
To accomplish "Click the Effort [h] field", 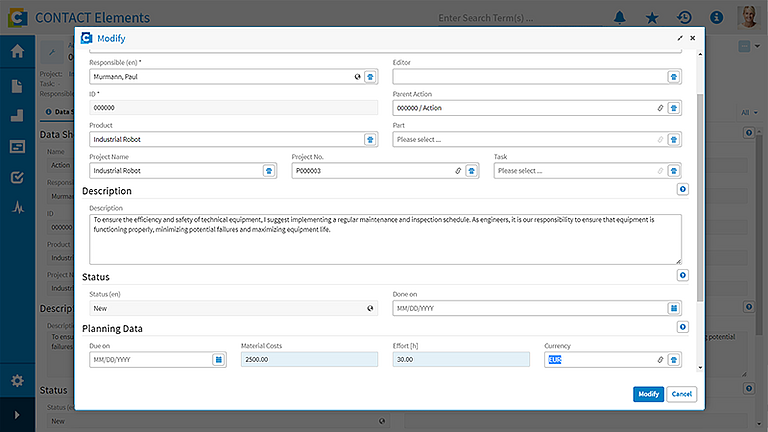I will pos(461,360).
